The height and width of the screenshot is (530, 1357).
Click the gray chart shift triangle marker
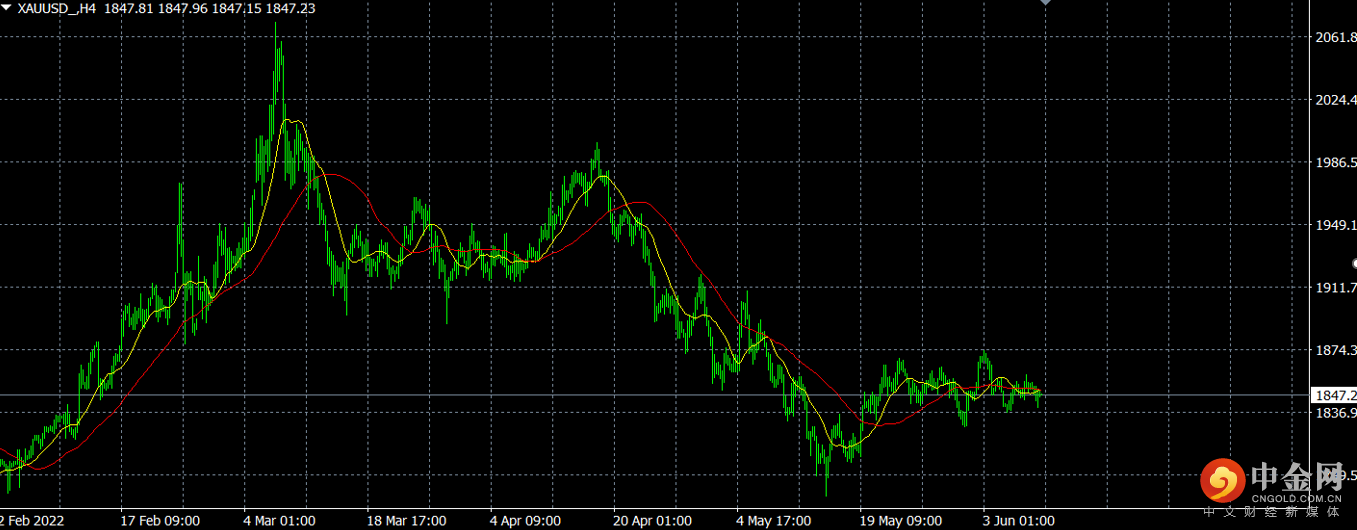pyautogui.click(x=1046, y=3)
